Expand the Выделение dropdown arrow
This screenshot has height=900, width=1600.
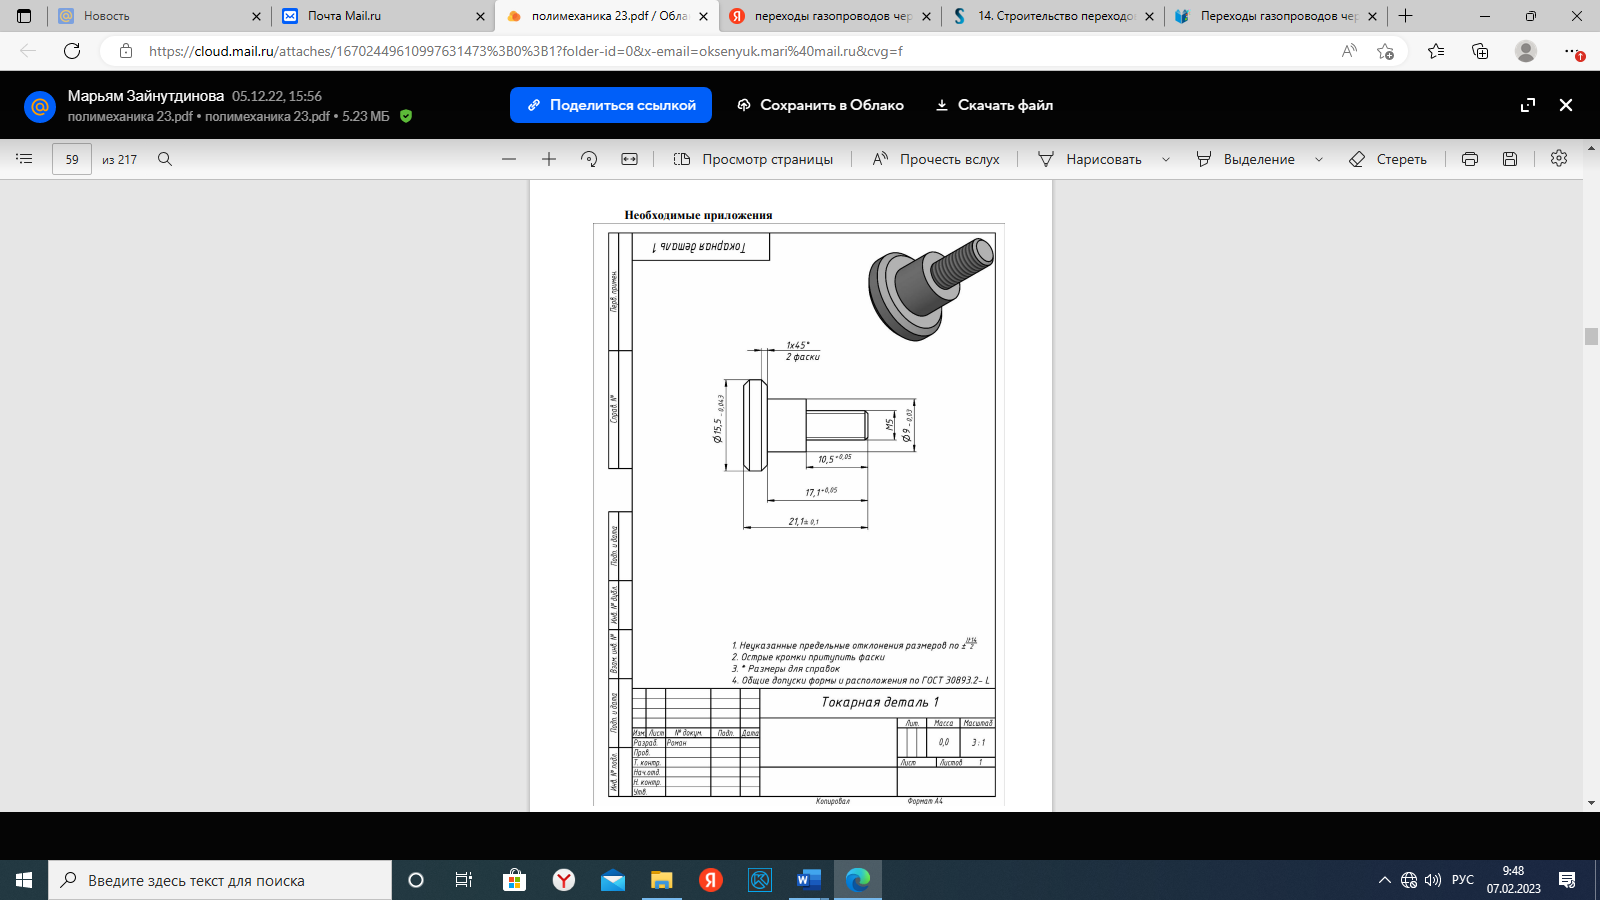tap(1319, 159)
